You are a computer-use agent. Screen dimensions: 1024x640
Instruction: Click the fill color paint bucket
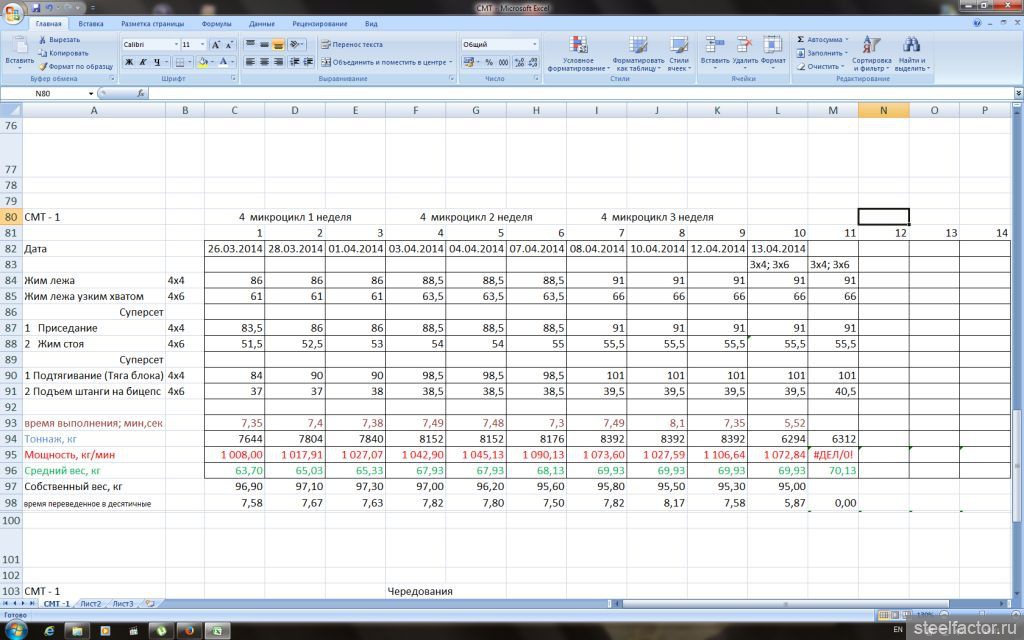click(203, 62)
